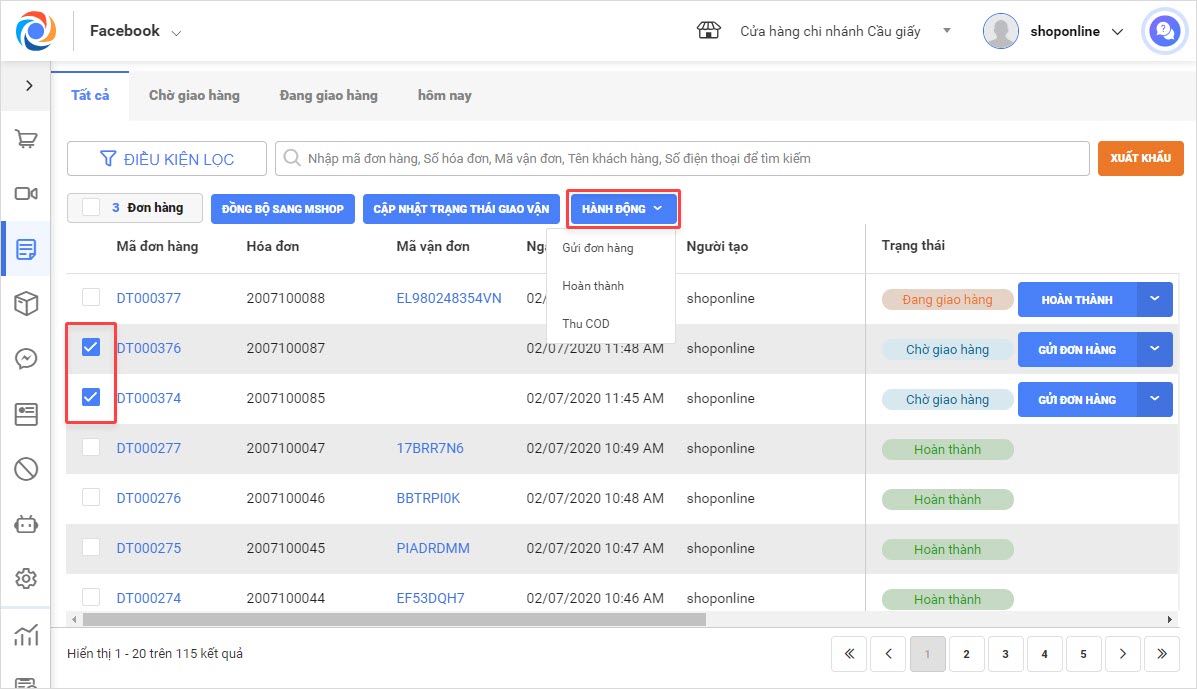This screenshot has height=689, width=1197.
Task: Click the blocked circle icon in sidebar
Action: (27, 468)
